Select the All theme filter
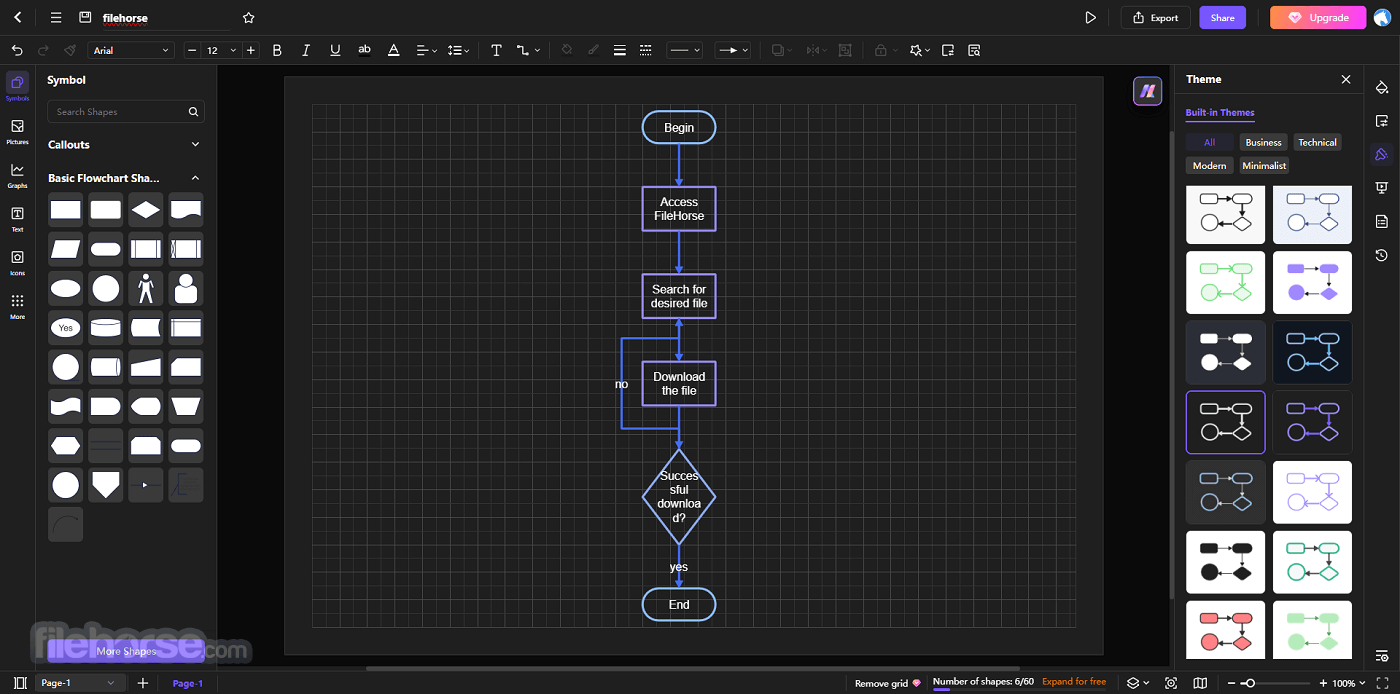 1209,142
